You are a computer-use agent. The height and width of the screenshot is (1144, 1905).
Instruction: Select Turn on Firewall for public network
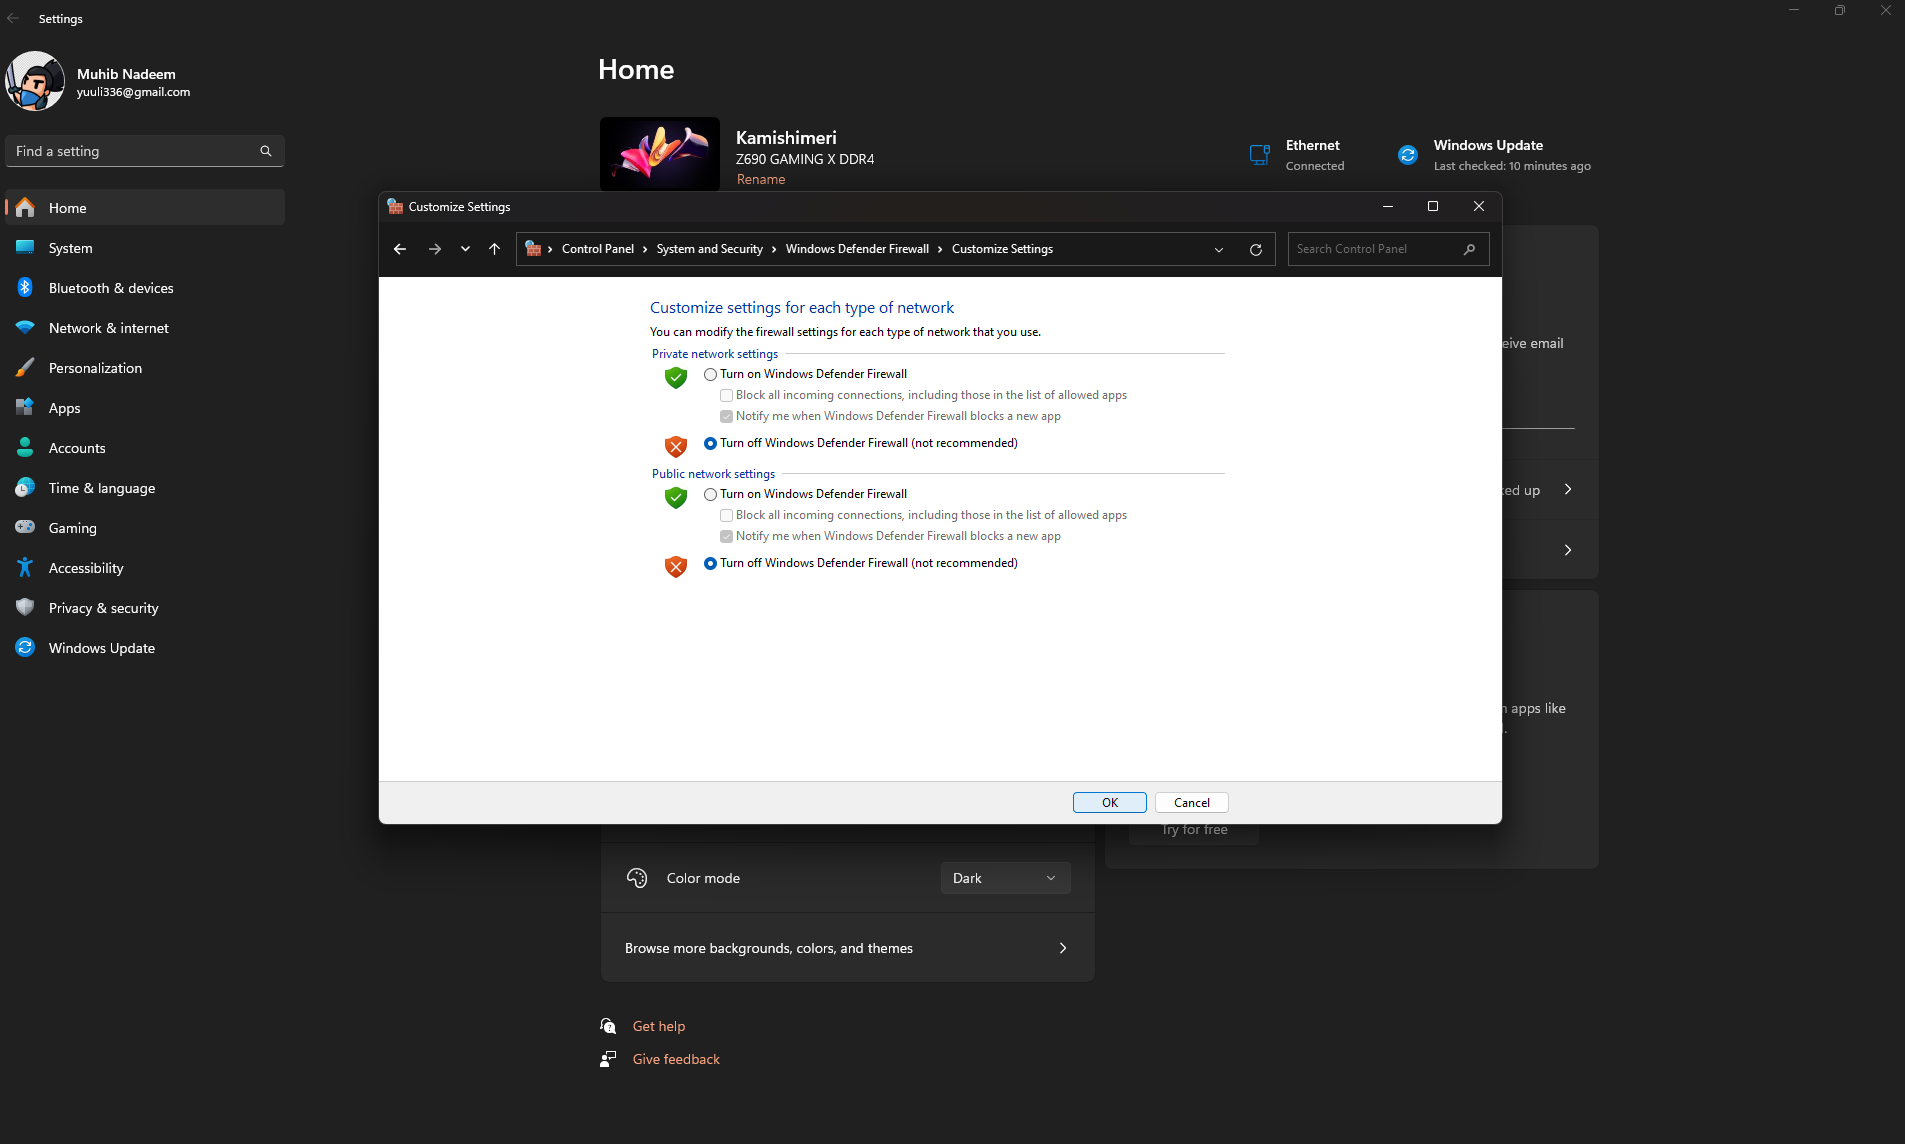pyautogui.click(x=710, y=494)
